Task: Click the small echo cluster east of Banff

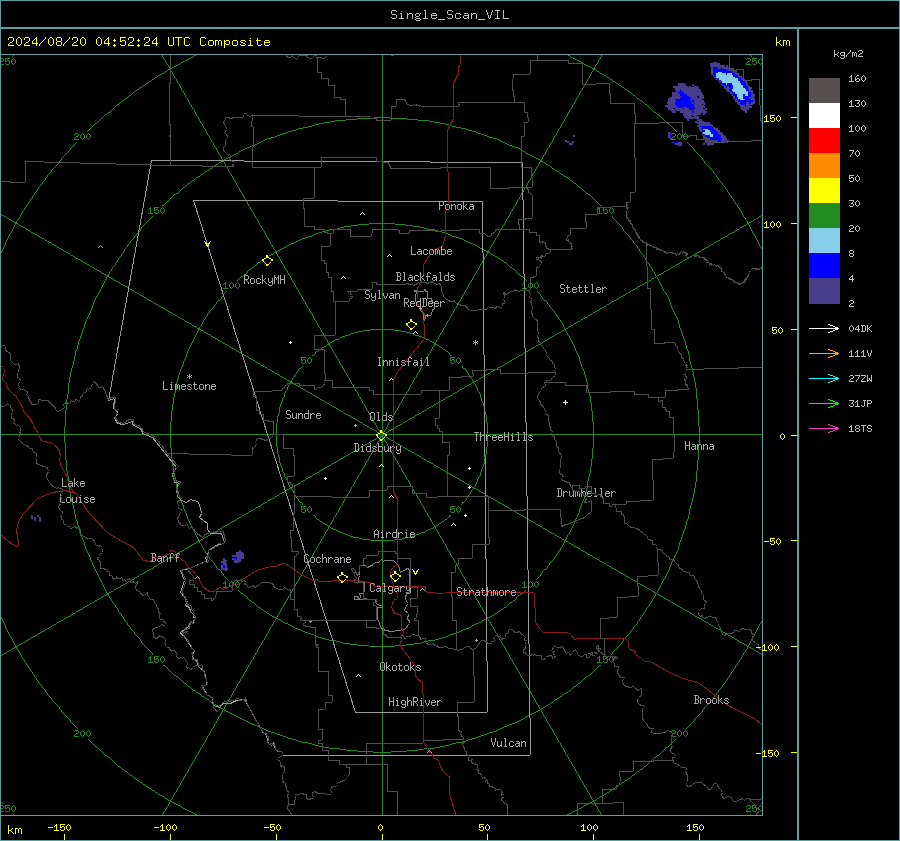Action: (x=232, y=560)
